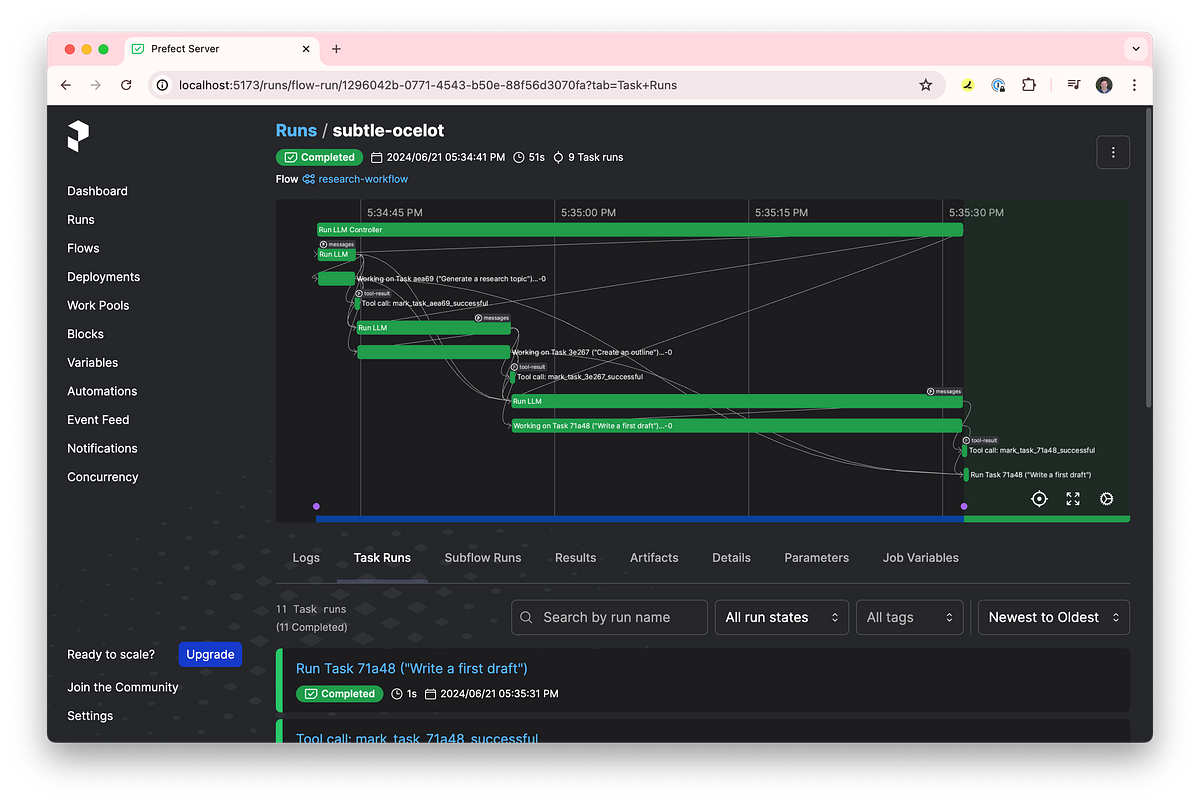The width and height of the screenshot is (1200, 805).
Task: Click the Completed state badge
Action: 320,157
